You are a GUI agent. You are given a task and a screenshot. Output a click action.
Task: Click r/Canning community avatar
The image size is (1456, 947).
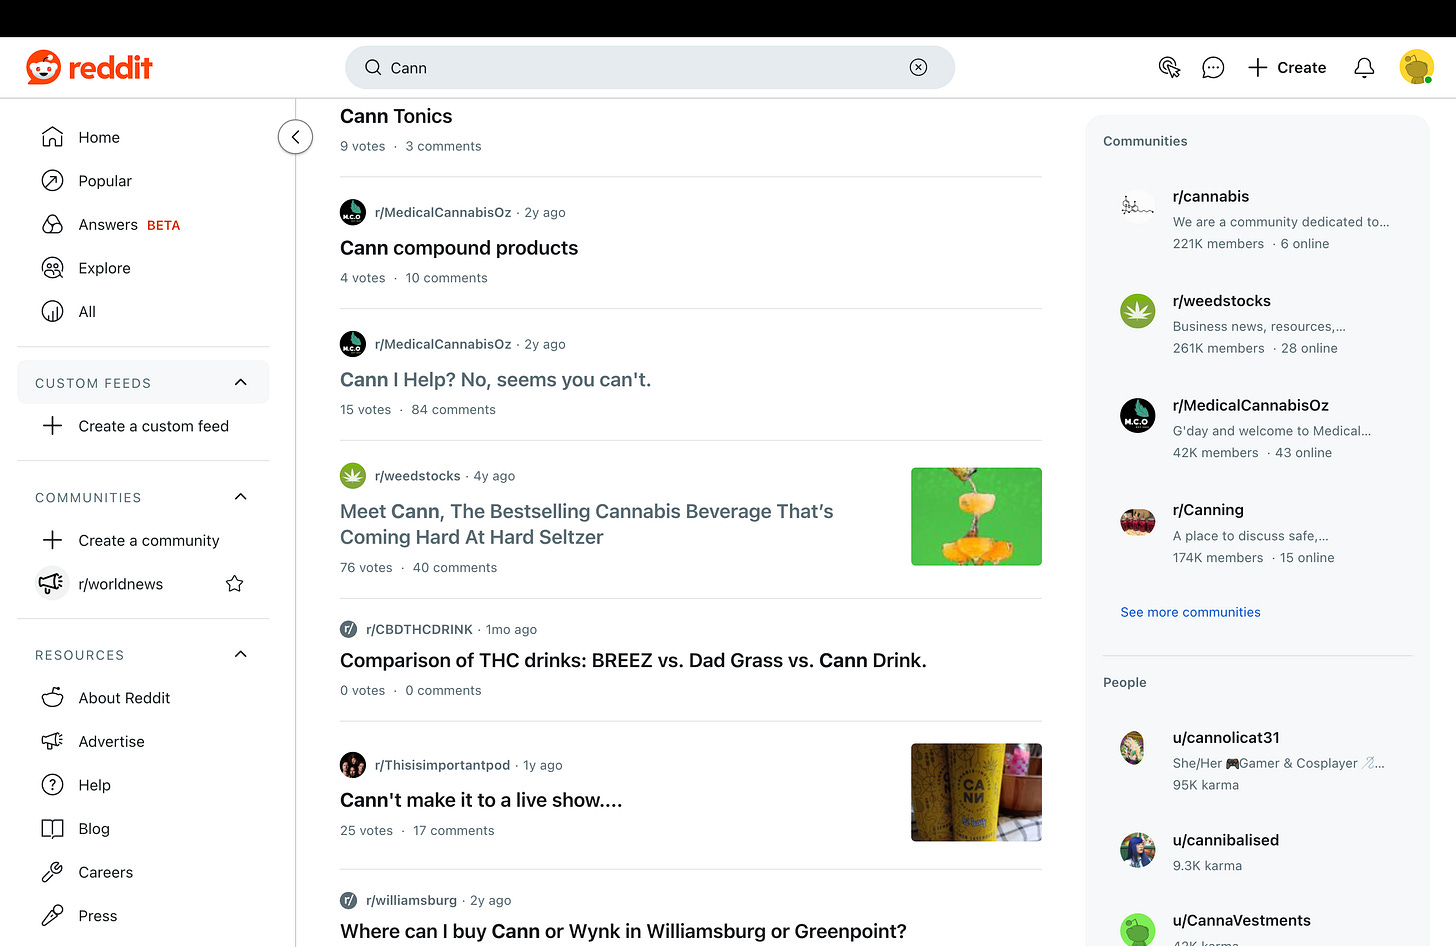(1138, 520)
